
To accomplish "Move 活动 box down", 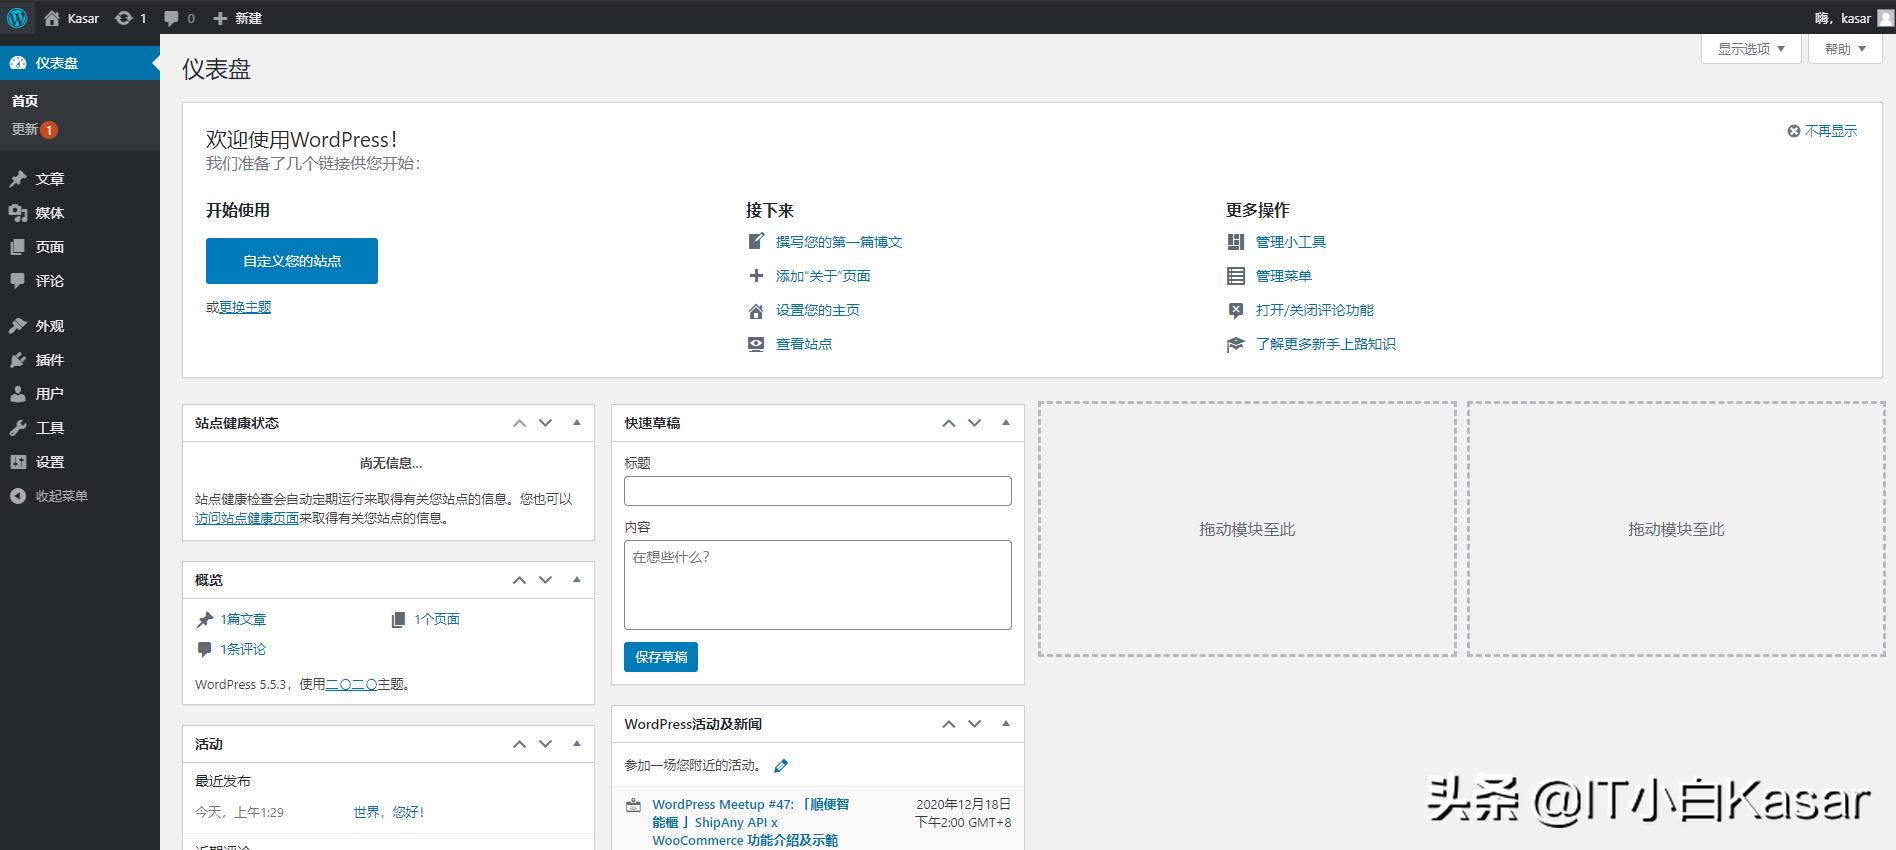I will 545,744.
